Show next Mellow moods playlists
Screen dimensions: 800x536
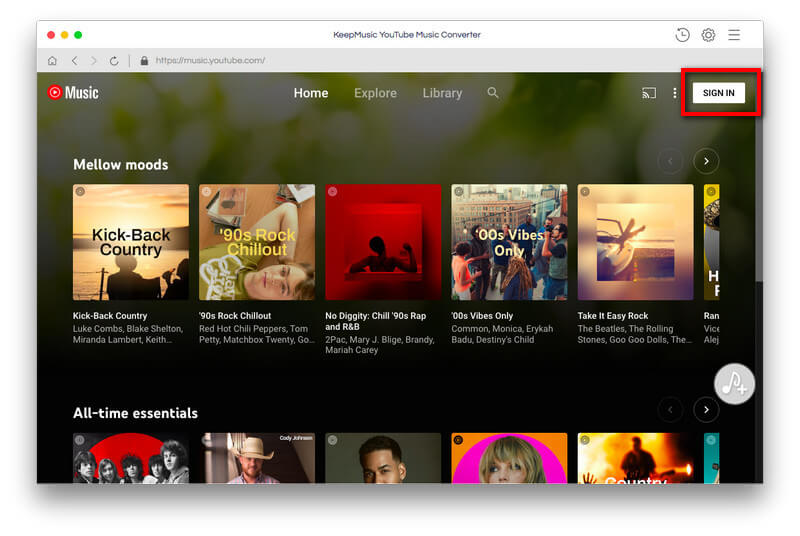point(706,161)
